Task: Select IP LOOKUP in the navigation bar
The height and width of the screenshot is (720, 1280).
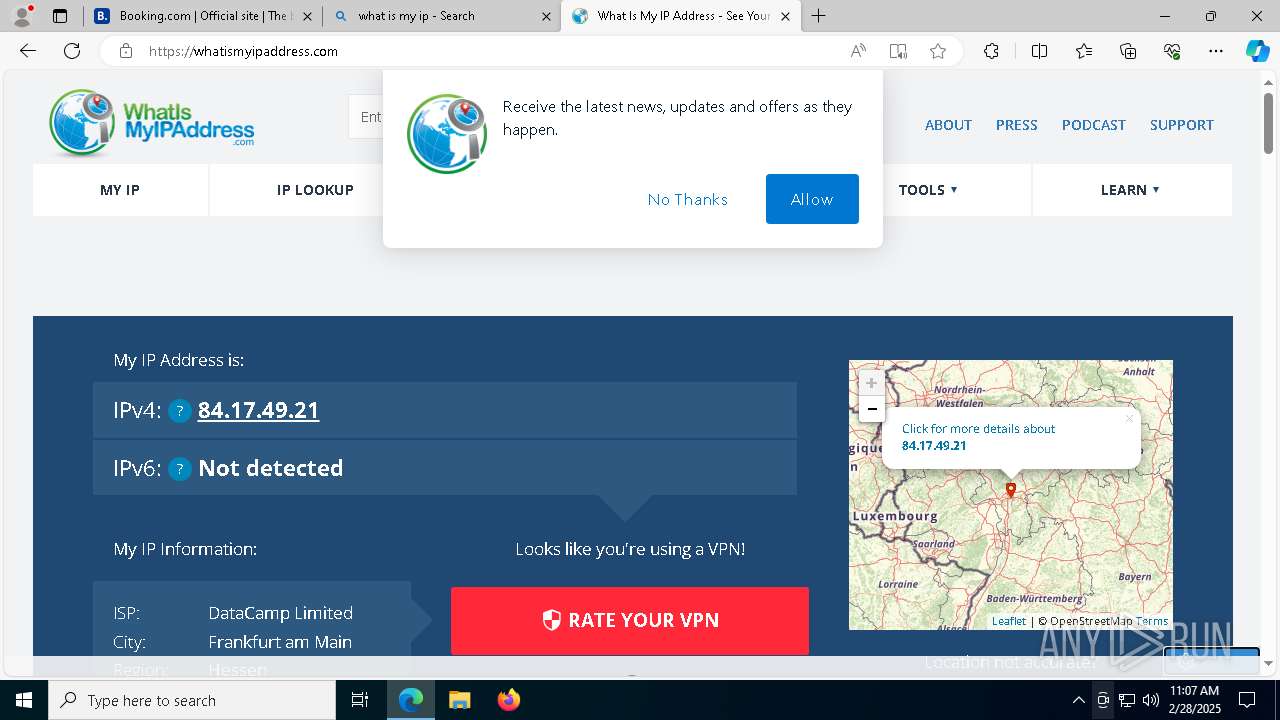Action: click(315, 190)
